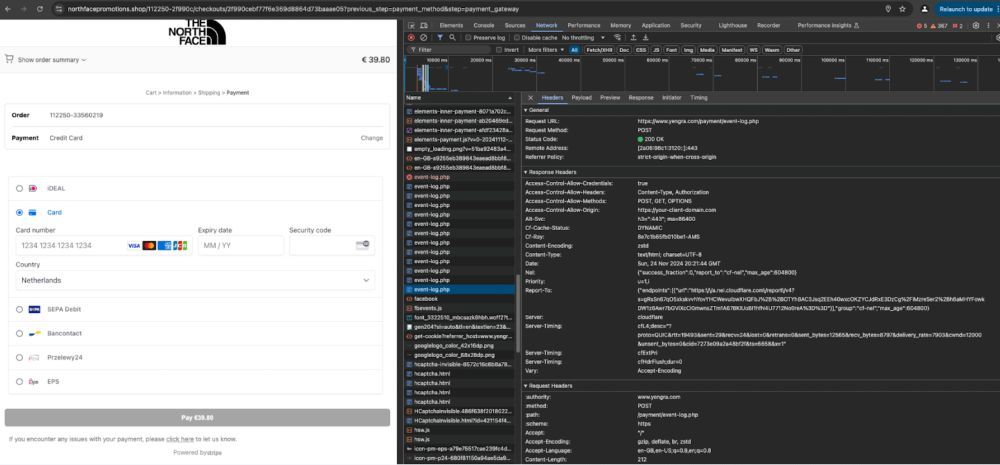The width and height of the screenshot is (1000, 465).
Task: Click the red errors count badge
Action: coord(922,26)
